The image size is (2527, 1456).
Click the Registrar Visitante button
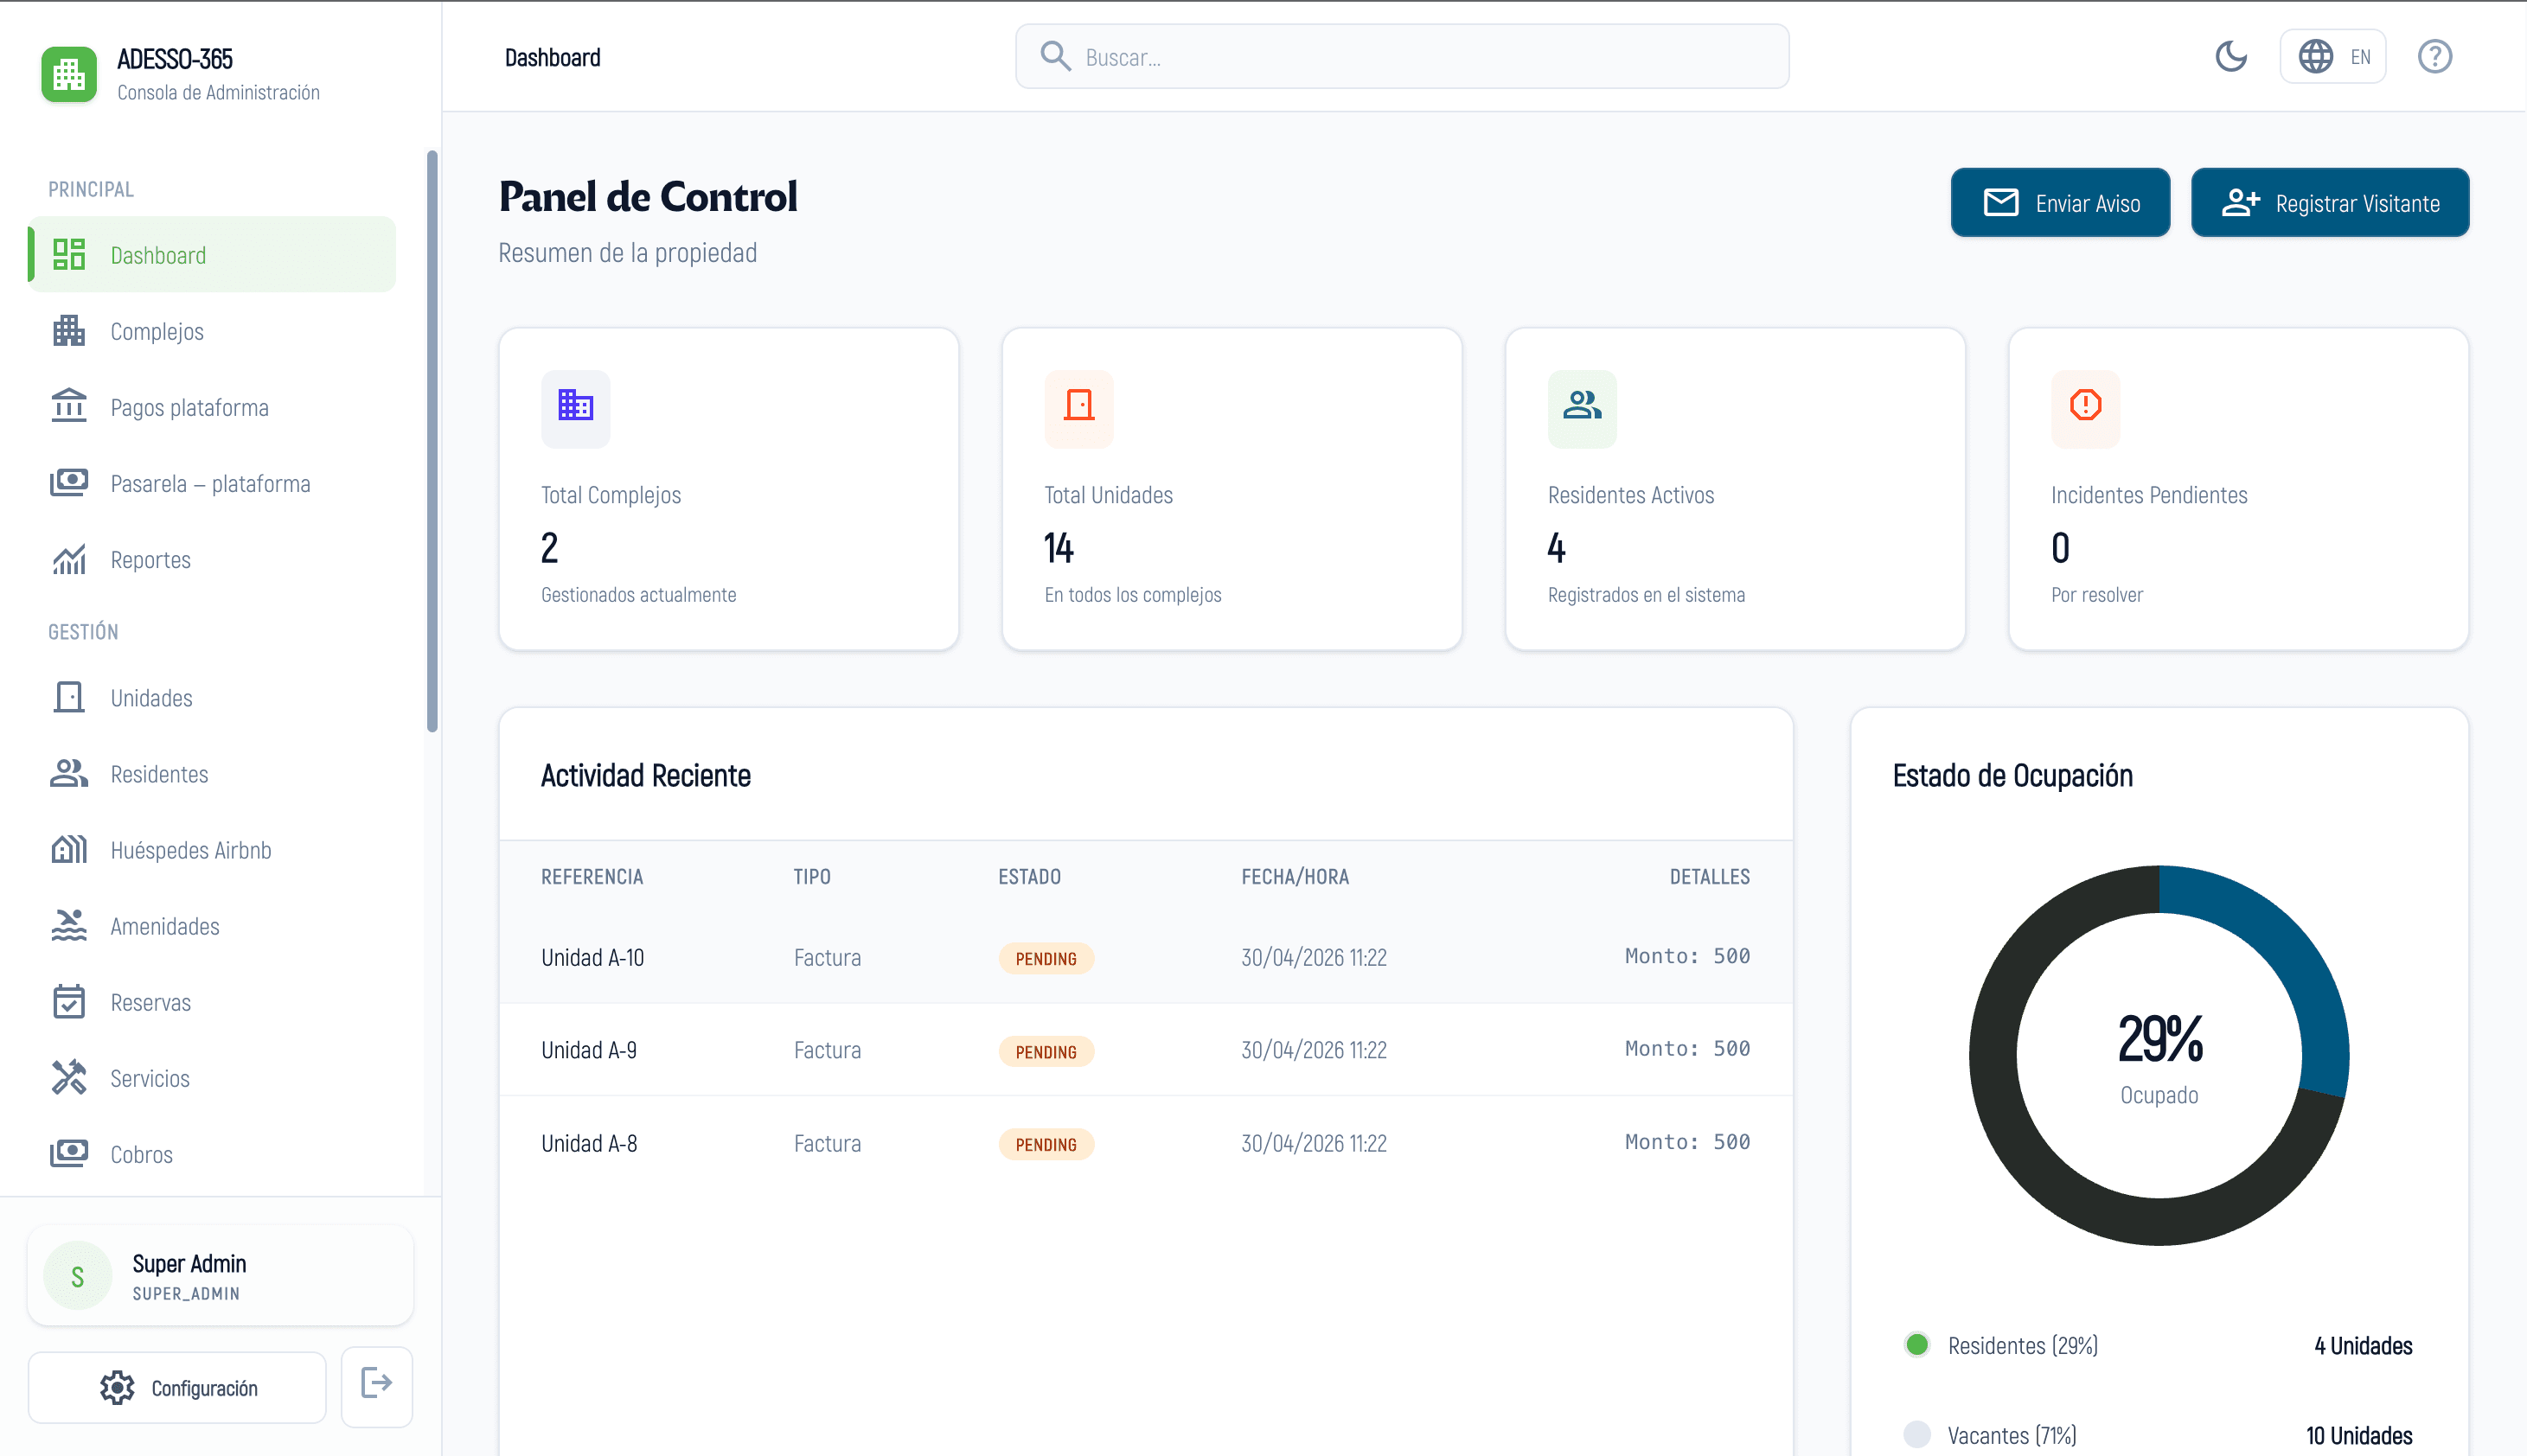(2330, 203)
